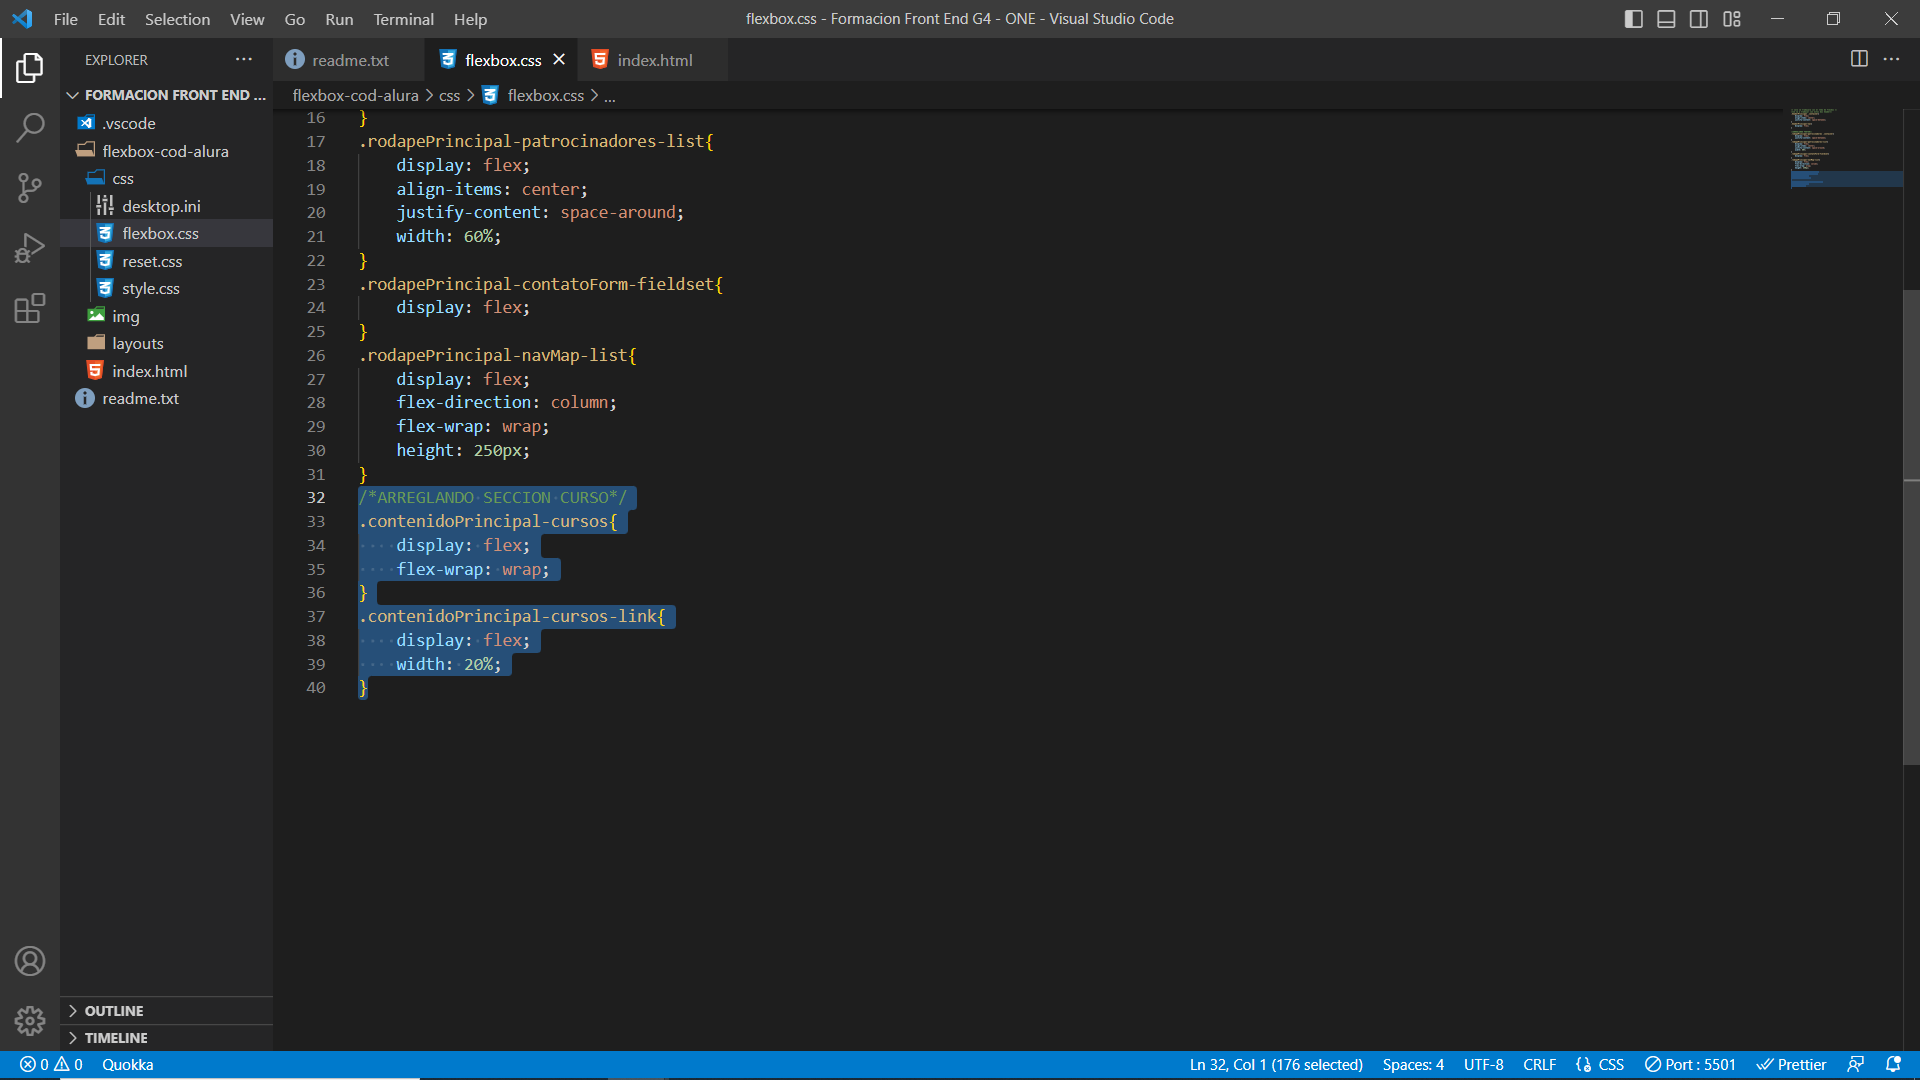The height and width of the screenshot is (1080, 1920).
Task: Open the Run menu
Action: pos(339,19)
